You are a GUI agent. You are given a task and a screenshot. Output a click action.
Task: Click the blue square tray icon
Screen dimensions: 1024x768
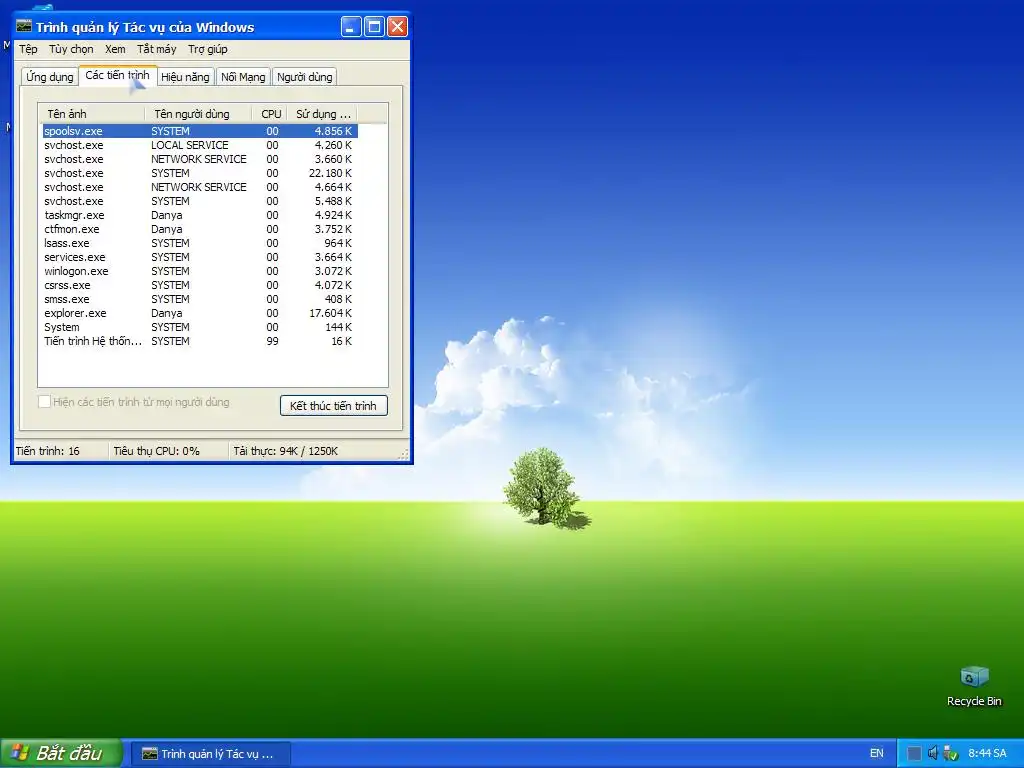pyautogui.click(x=914, y=753)
